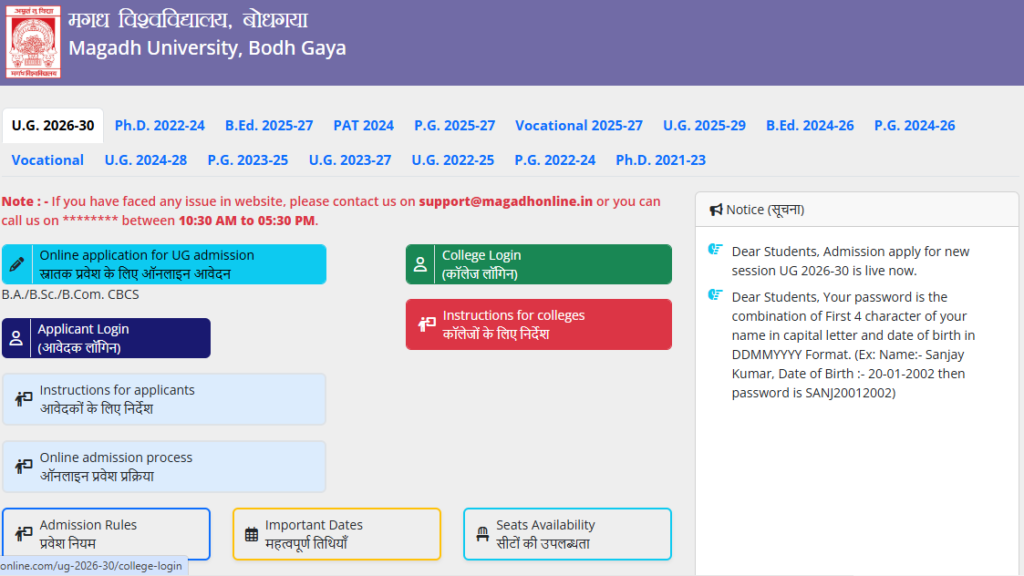The height and width of the screenshot is (576, 1024).
Task: Select the P.G. 2022-24 tab
Action: coord(555,160)
